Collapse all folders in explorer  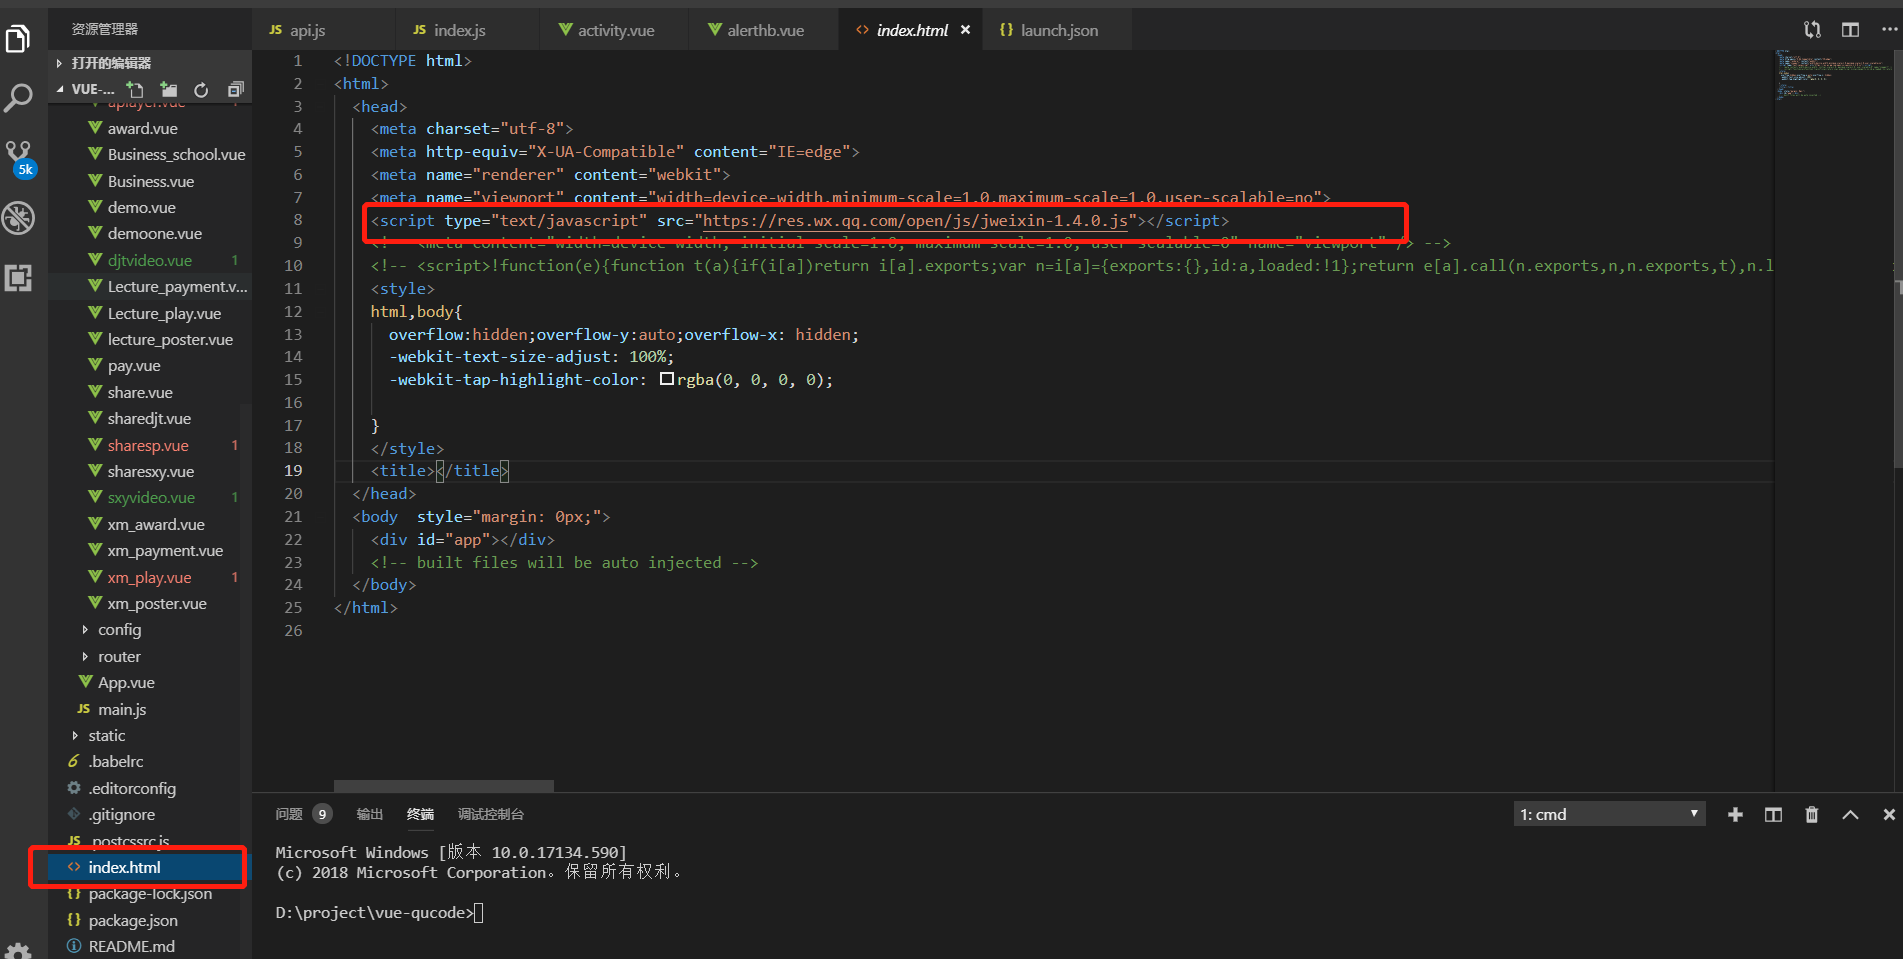click(x=235, y=90)
